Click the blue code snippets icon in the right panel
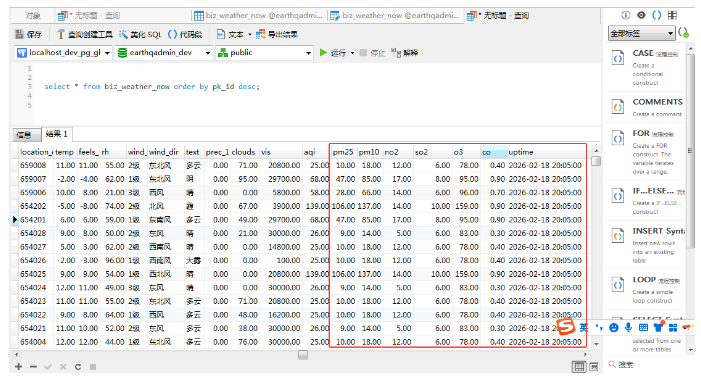 point(656,15)
